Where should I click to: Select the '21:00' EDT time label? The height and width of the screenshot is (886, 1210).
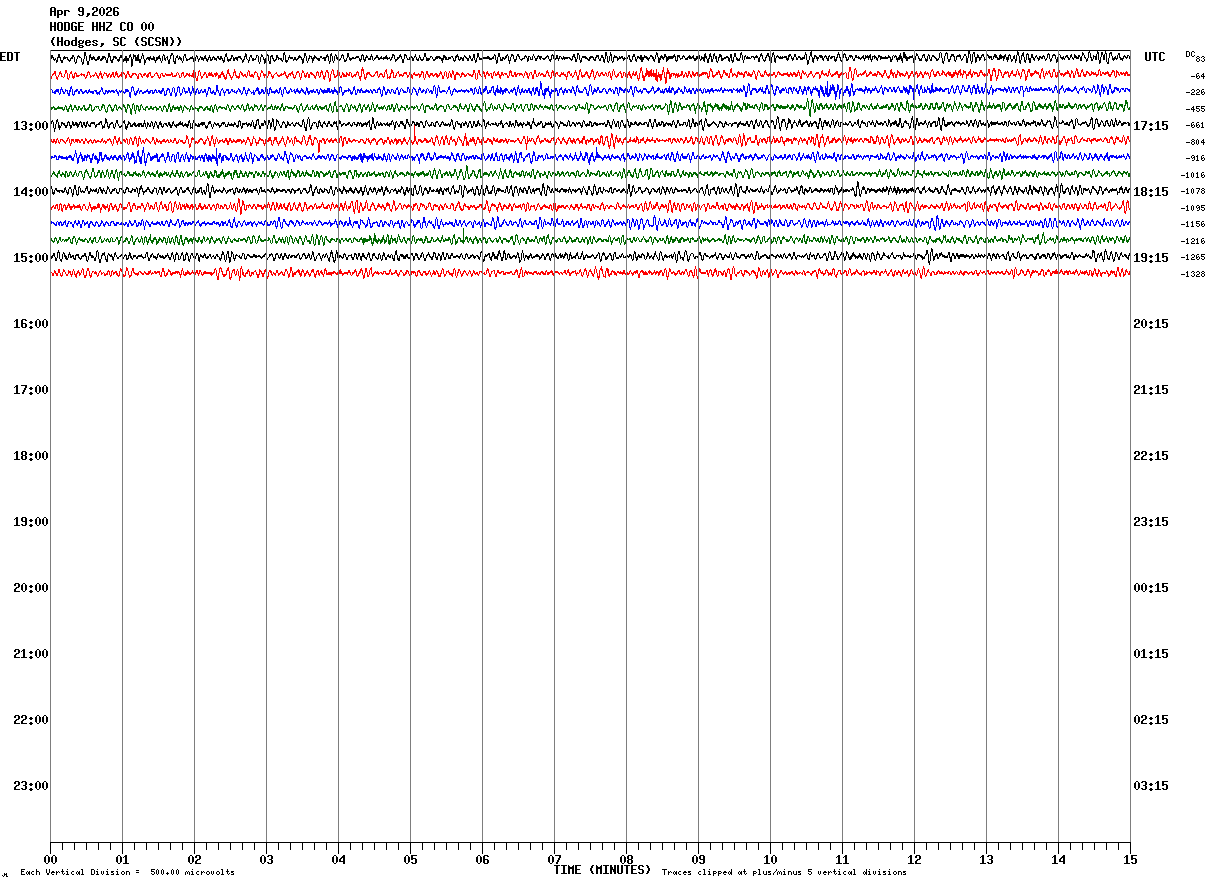31,654
